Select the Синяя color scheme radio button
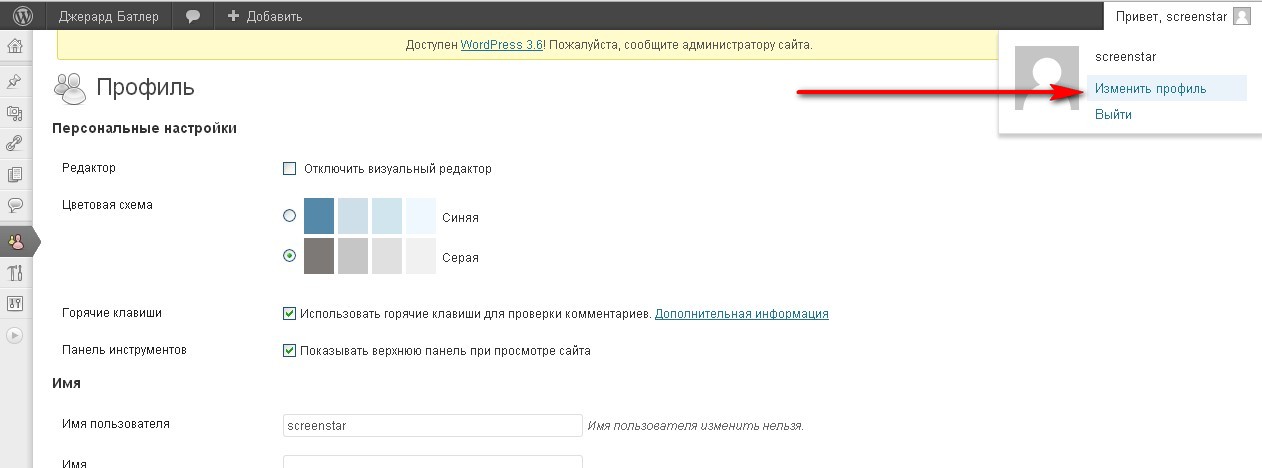 tap(290, 216)
